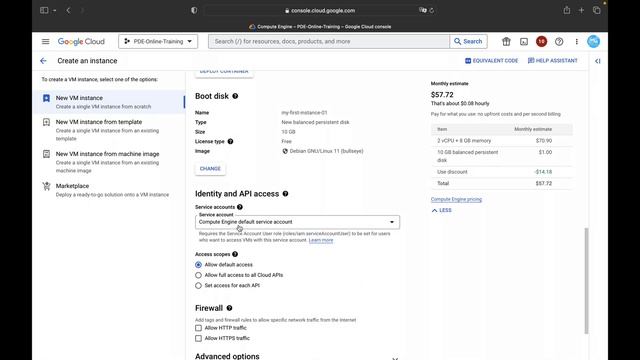
Task: Click the translate icon in address bar
Action: click(x=422, y=10)
